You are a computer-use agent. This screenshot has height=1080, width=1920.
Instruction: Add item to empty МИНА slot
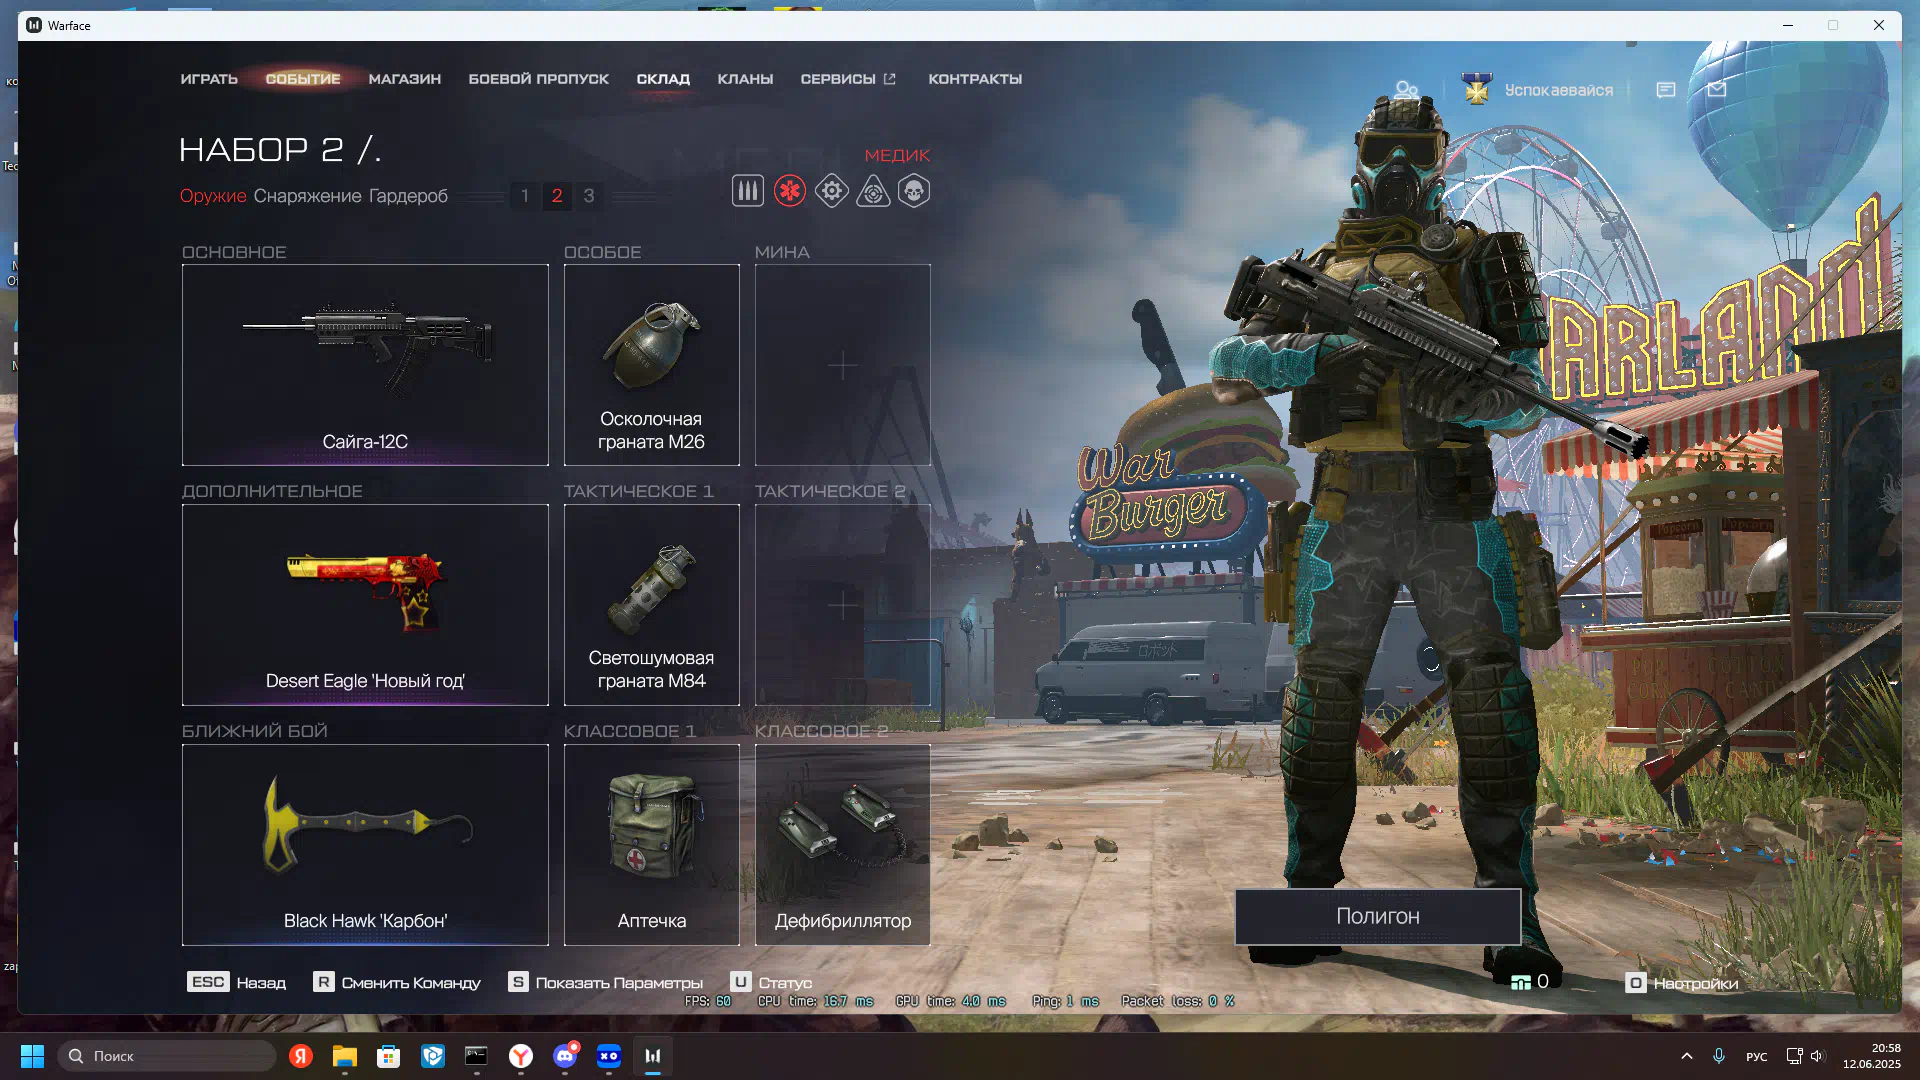point(843,365)
